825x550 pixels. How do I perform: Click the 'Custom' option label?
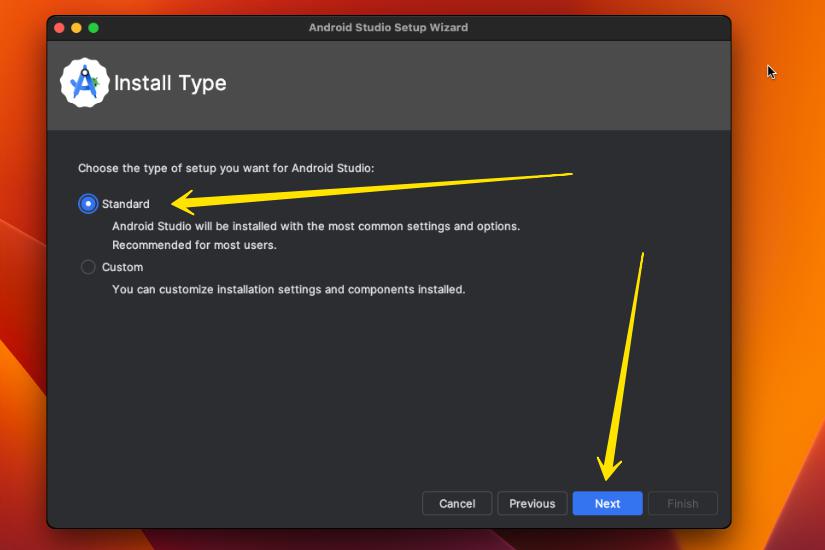tap(122, 267)
